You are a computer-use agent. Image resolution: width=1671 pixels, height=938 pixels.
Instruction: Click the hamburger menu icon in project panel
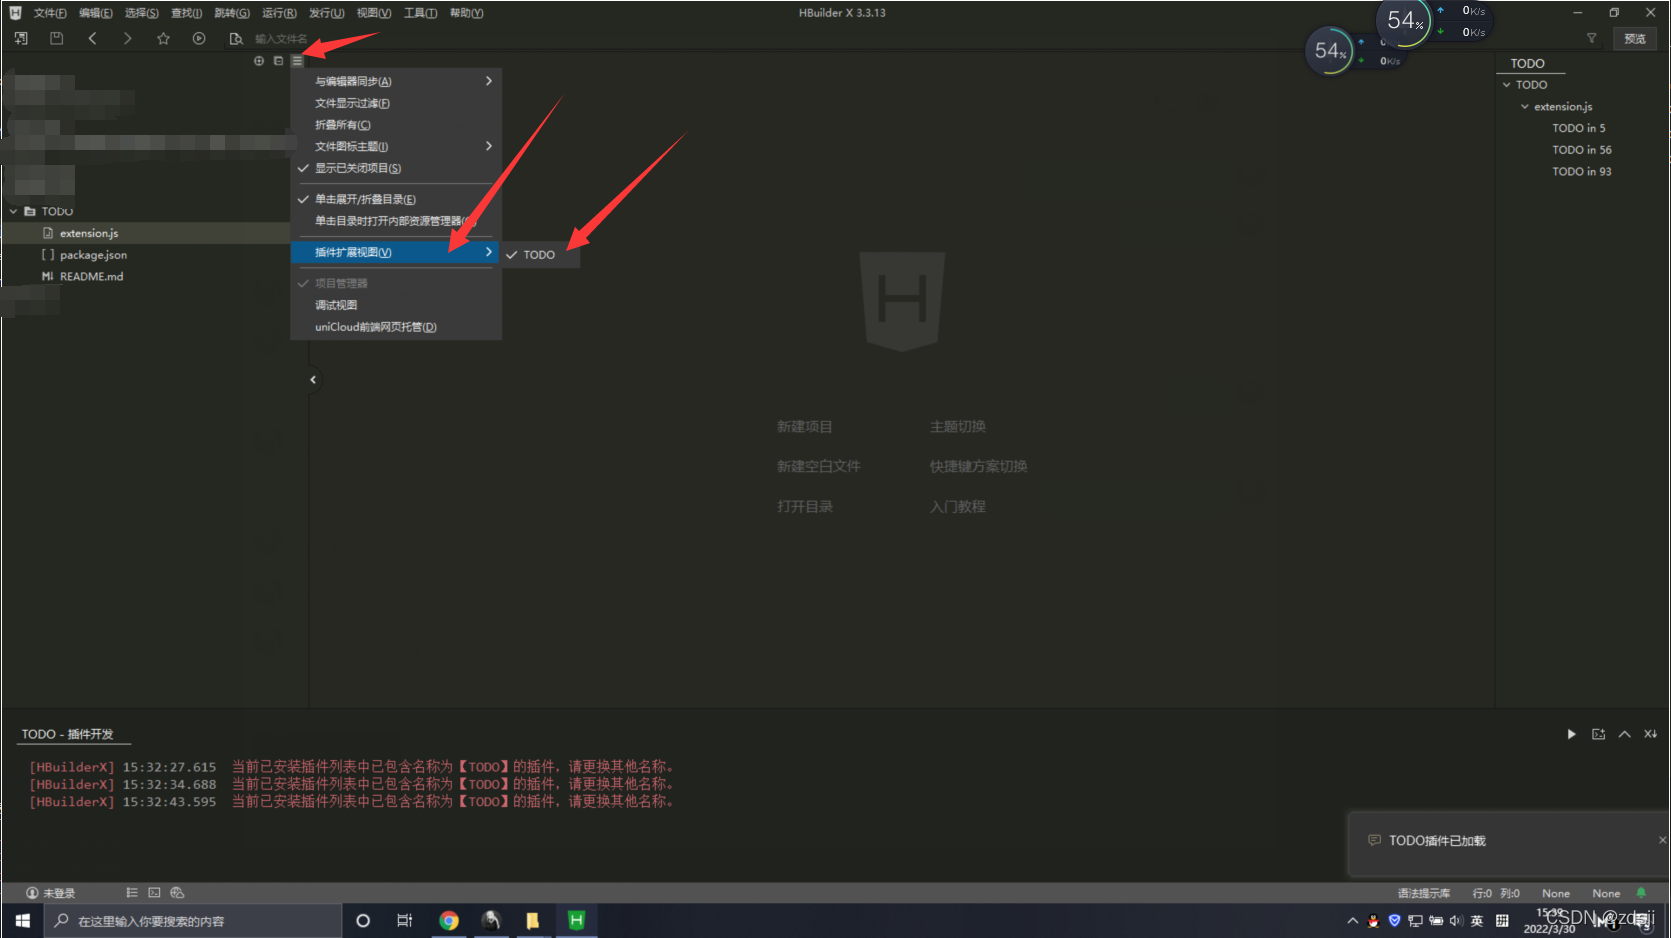click(x=297, y=61)
